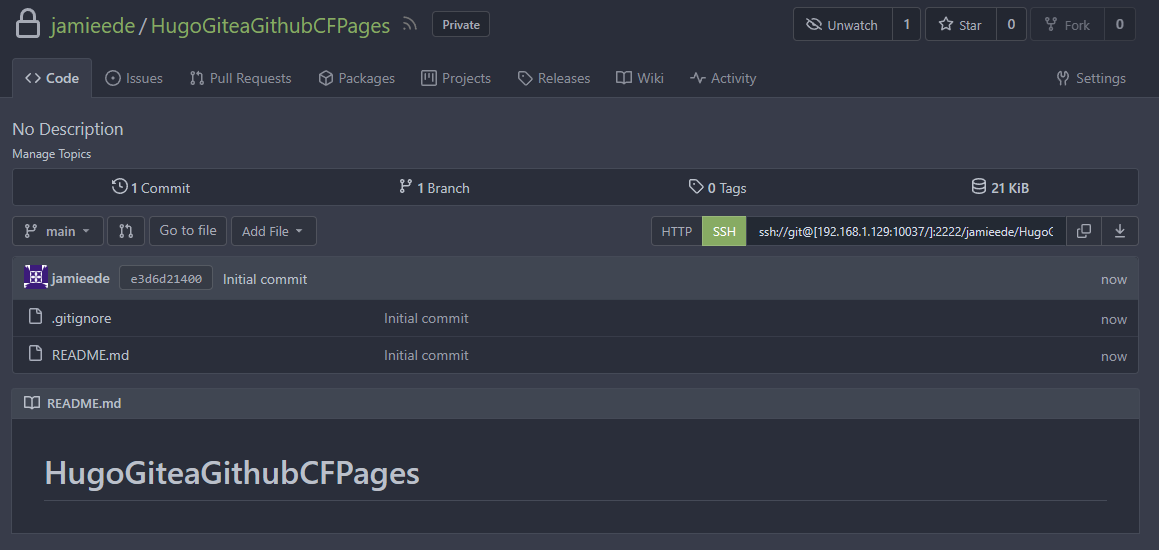The image size is (1159, 550).
Task: Click the clone URL text field
Action: 905,231
